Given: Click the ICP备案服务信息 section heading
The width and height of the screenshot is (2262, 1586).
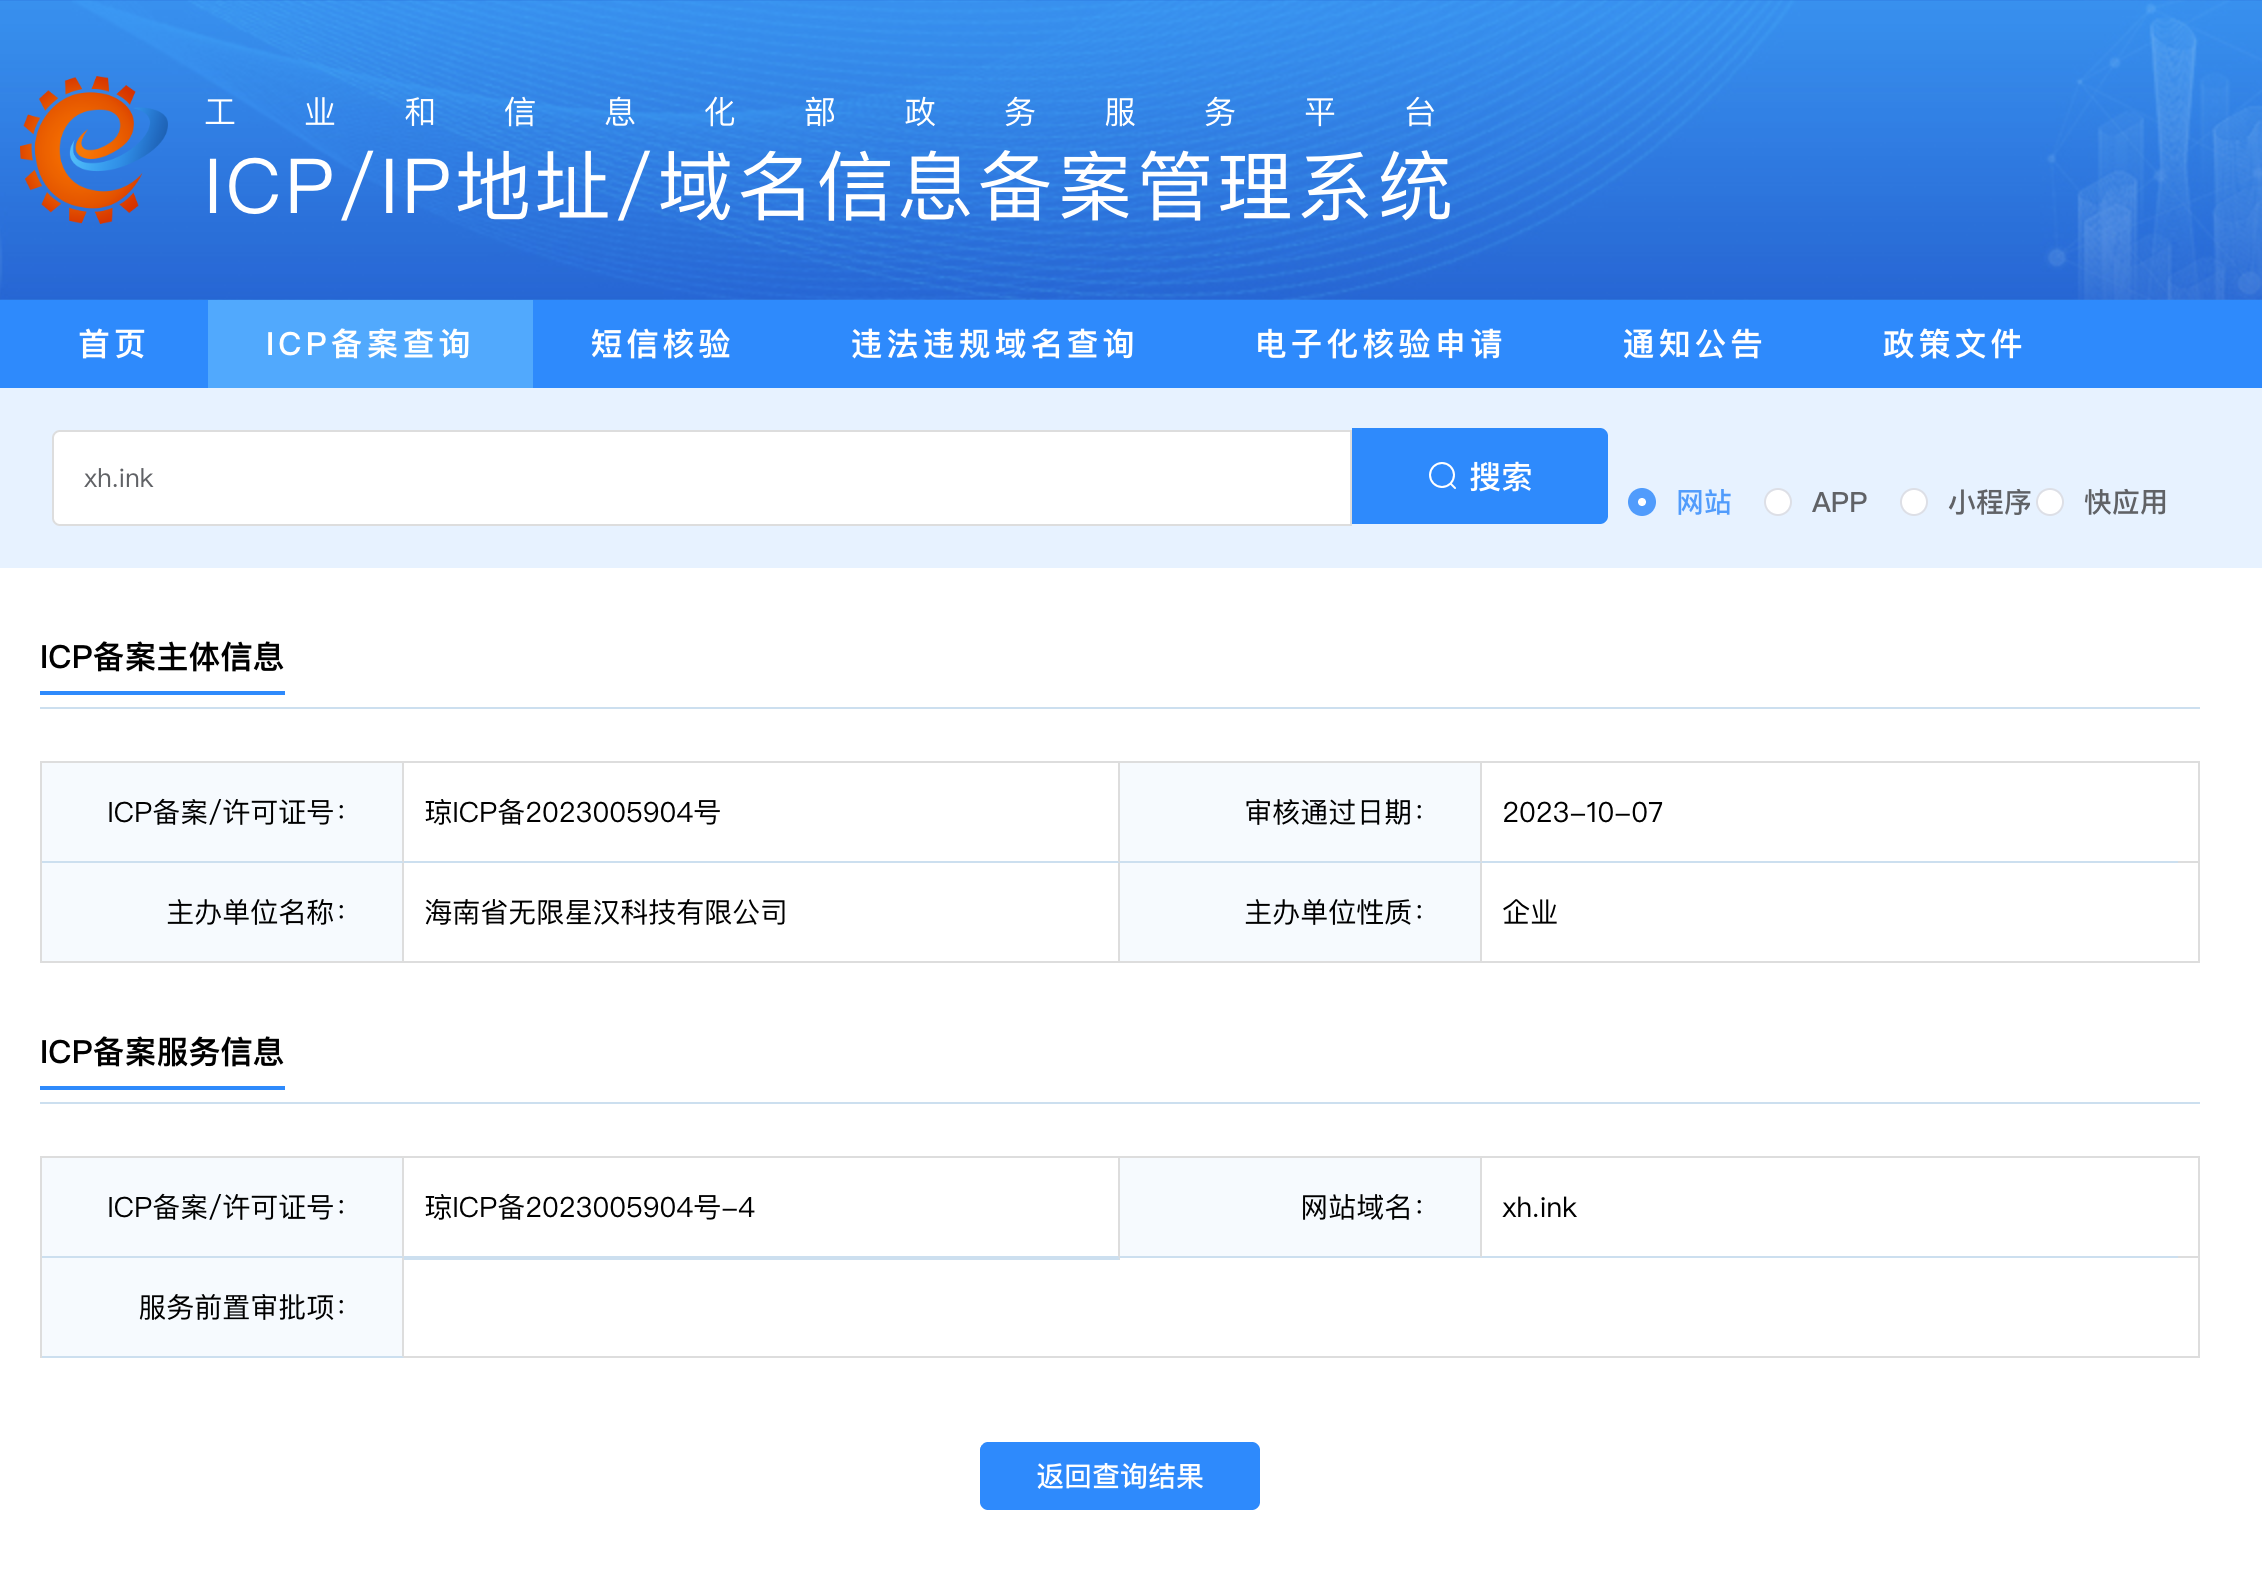Looking at the screenshot, I should 162,1052.
